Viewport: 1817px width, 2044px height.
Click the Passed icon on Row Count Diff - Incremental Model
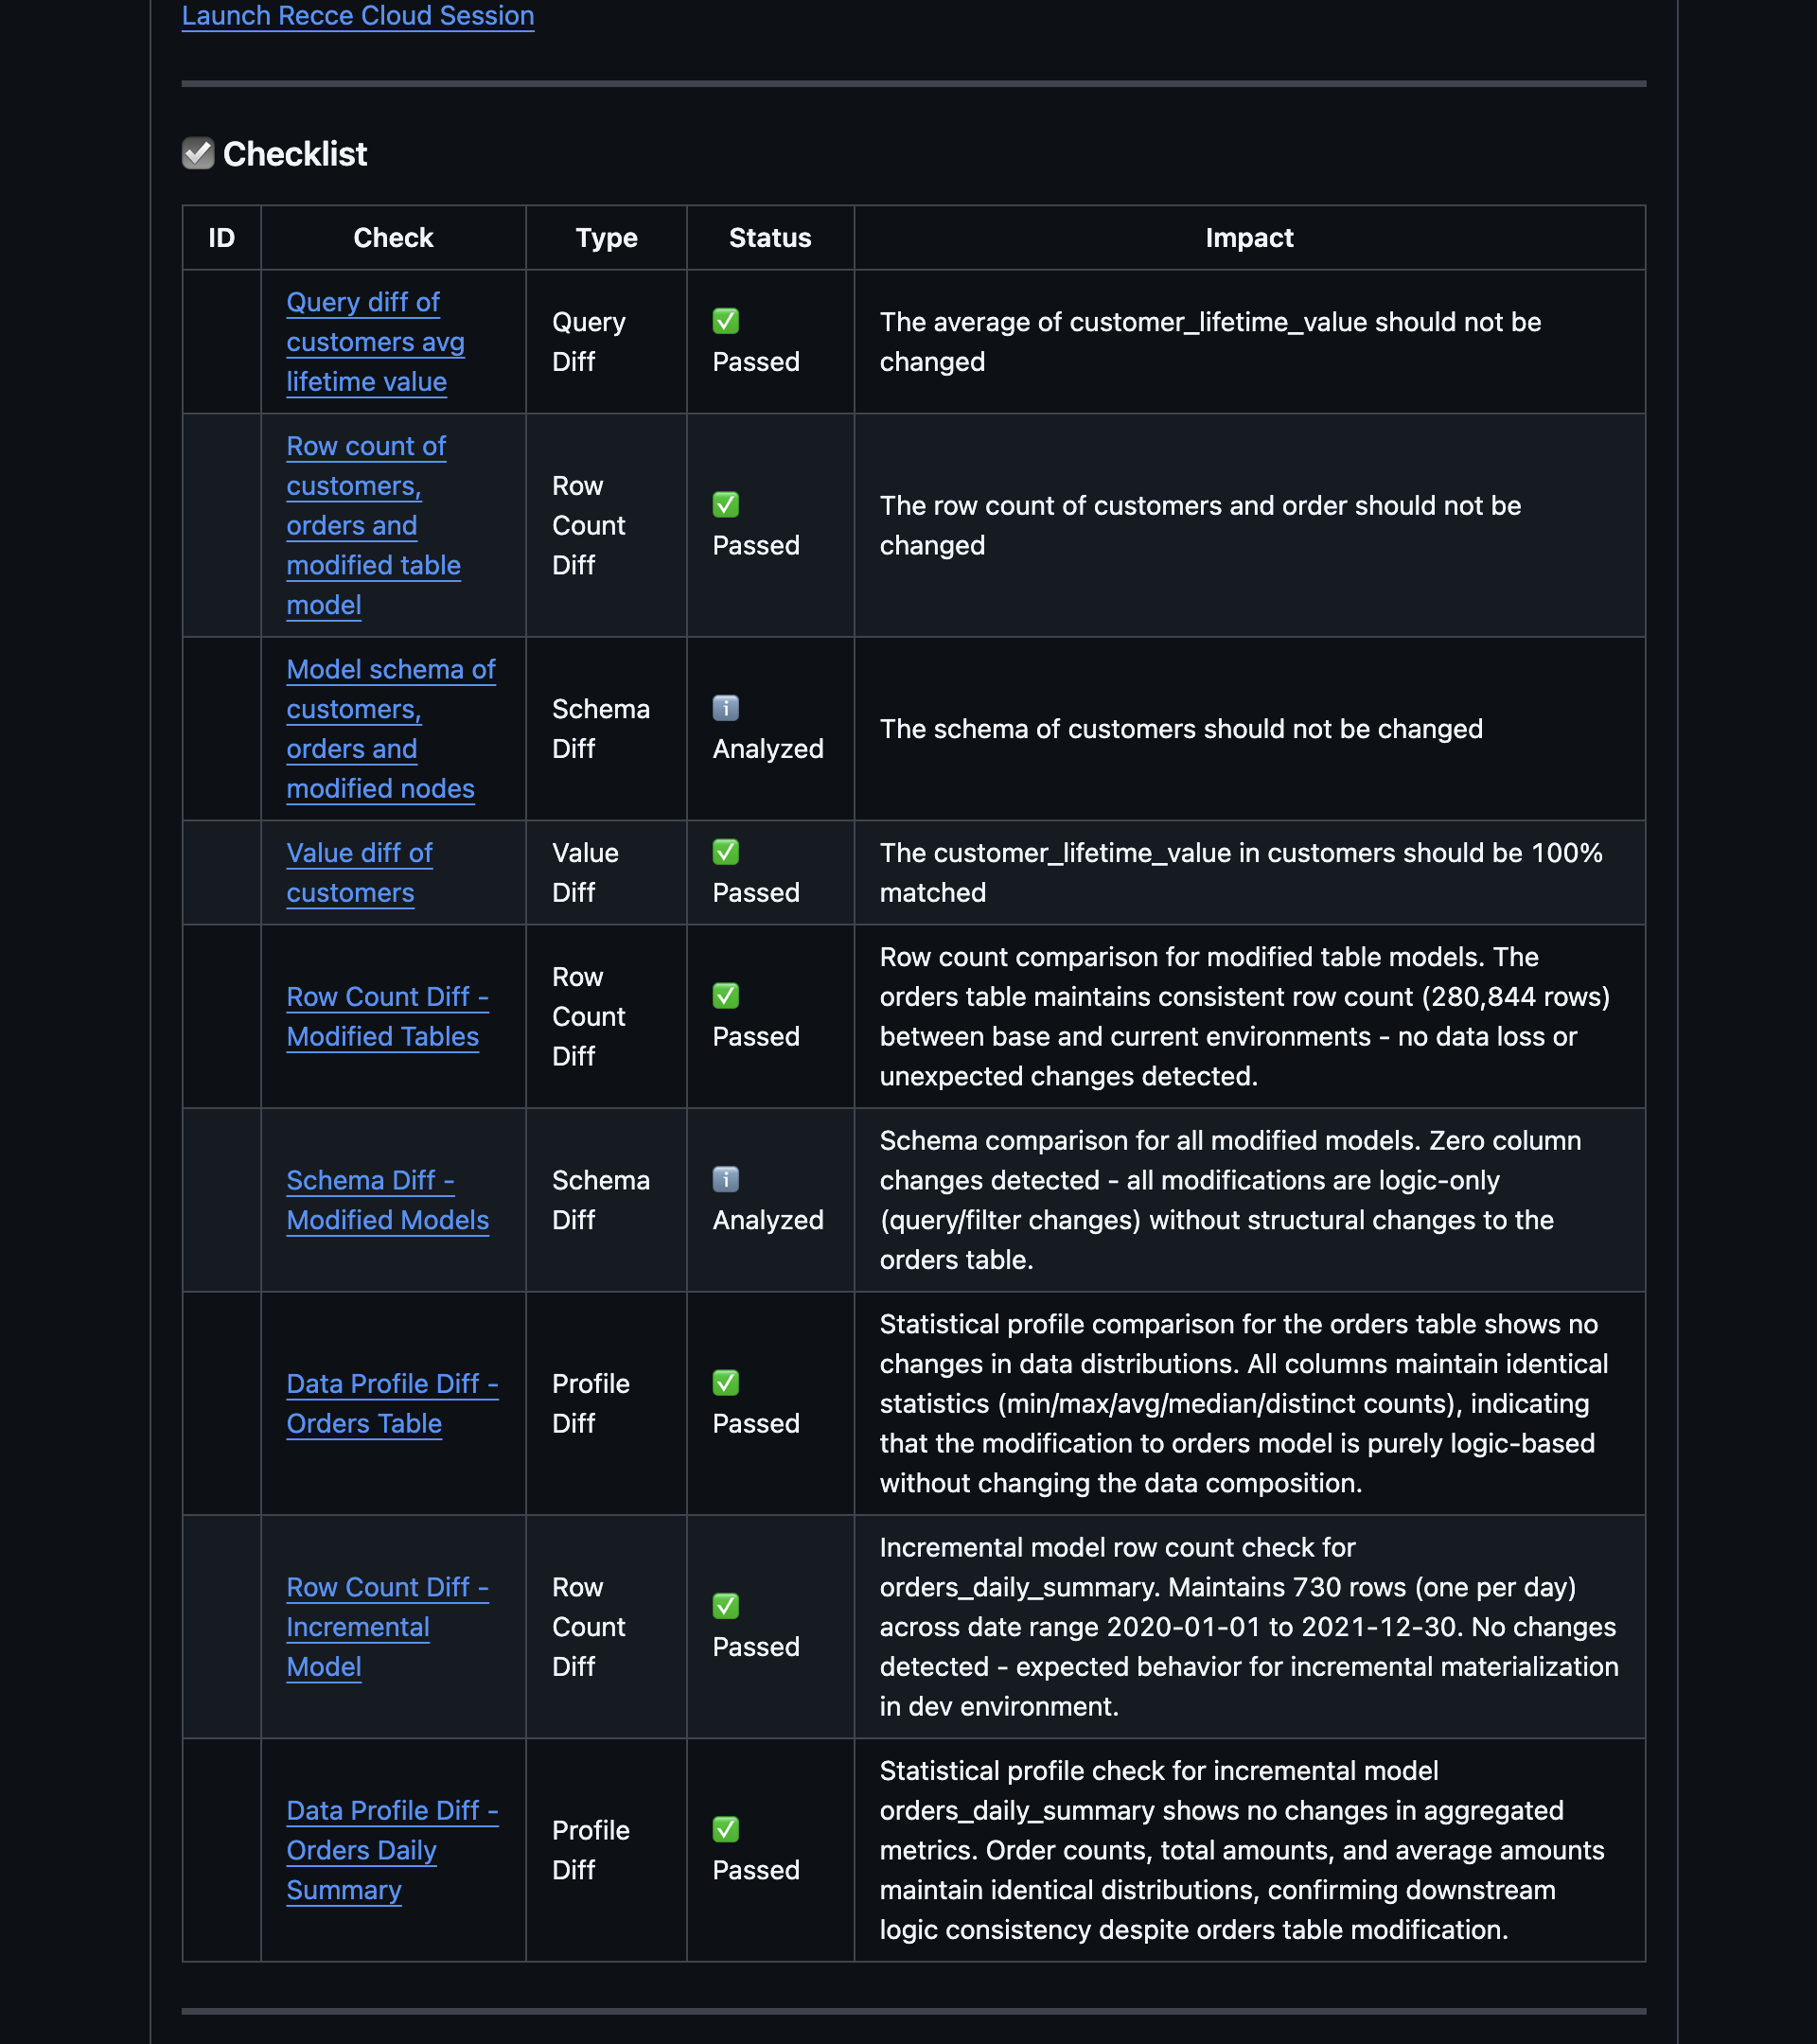pos(727,1606)
